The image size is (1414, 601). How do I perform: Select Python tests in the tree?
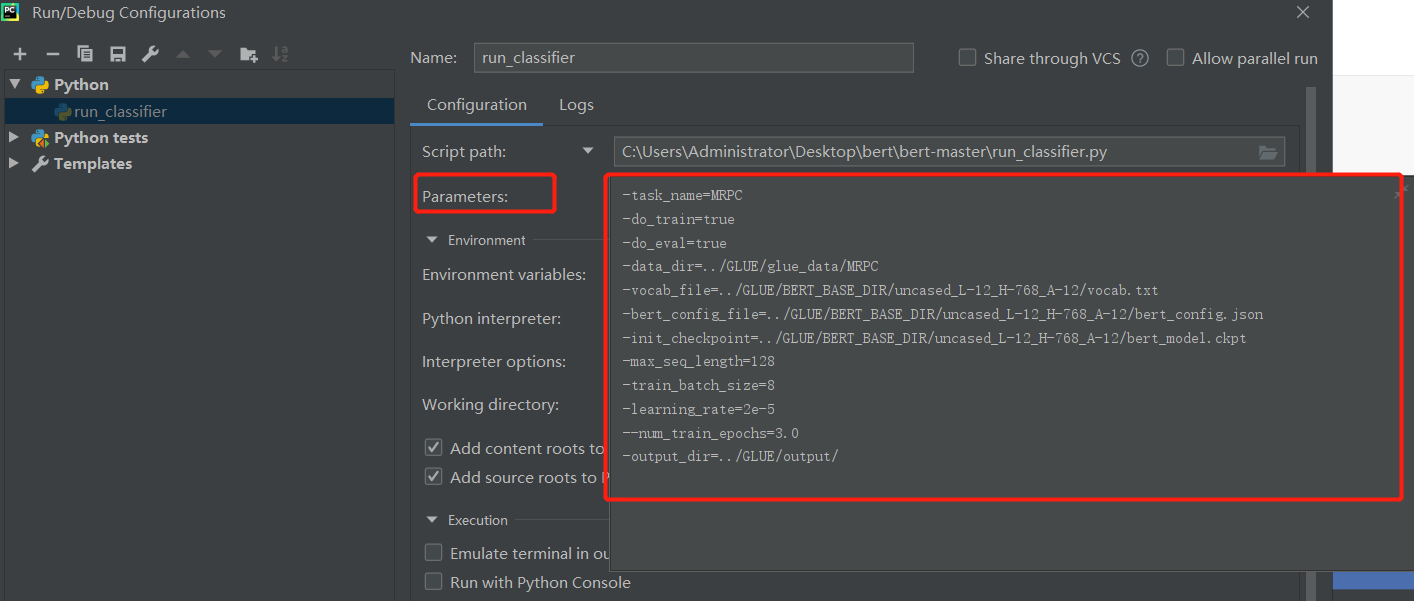[x=101, y=137]
